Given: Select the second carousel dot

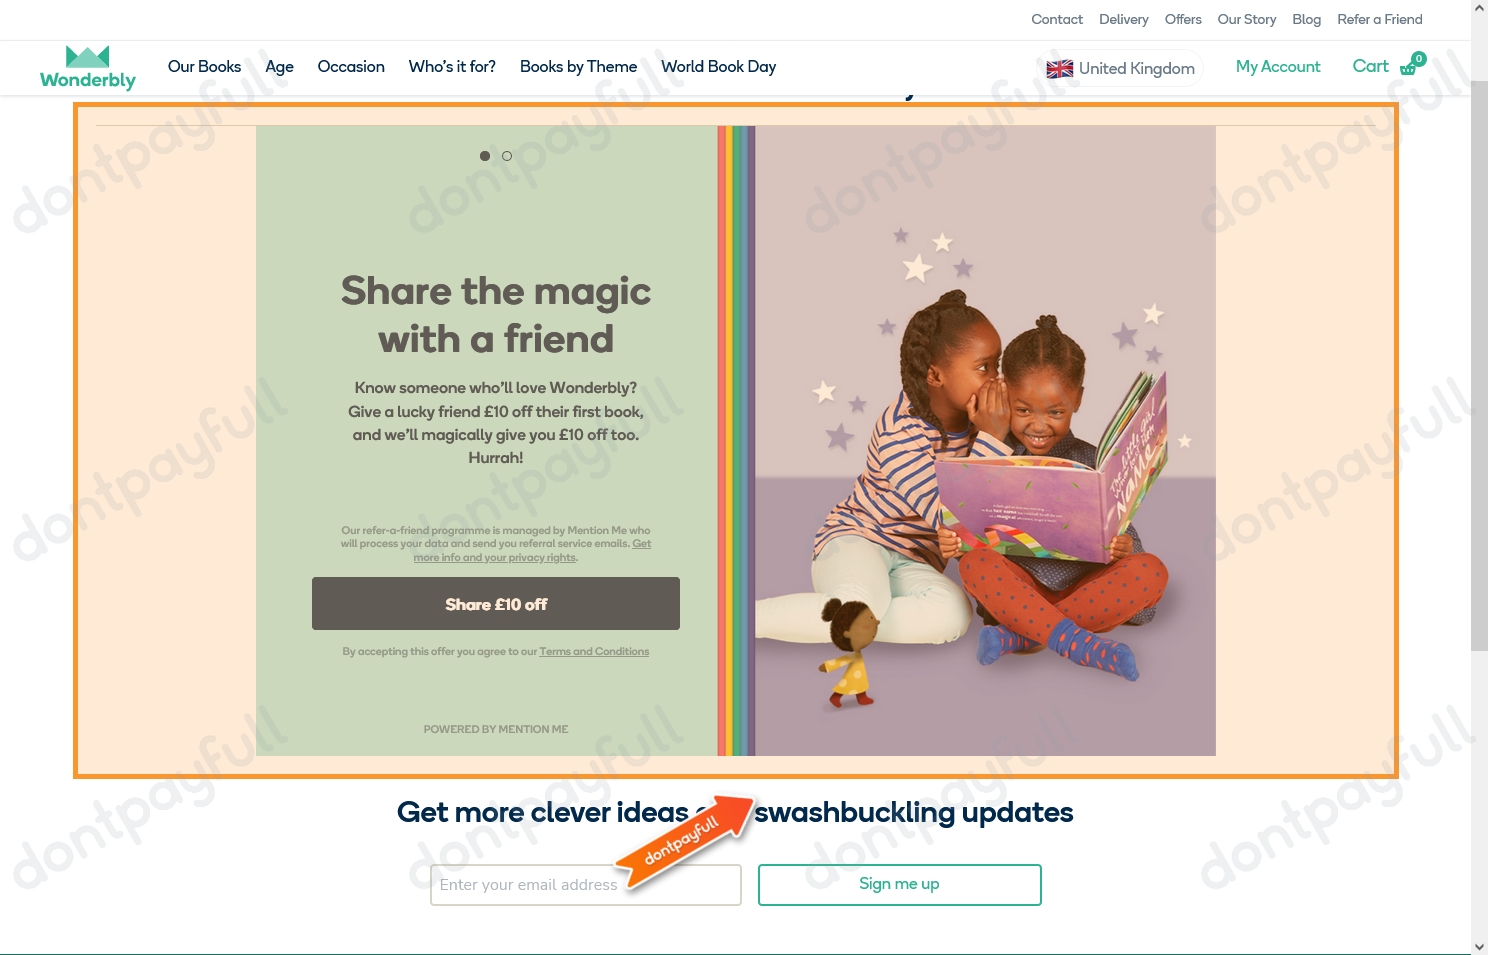Looking at the screenshot, I should coord(507,156).
